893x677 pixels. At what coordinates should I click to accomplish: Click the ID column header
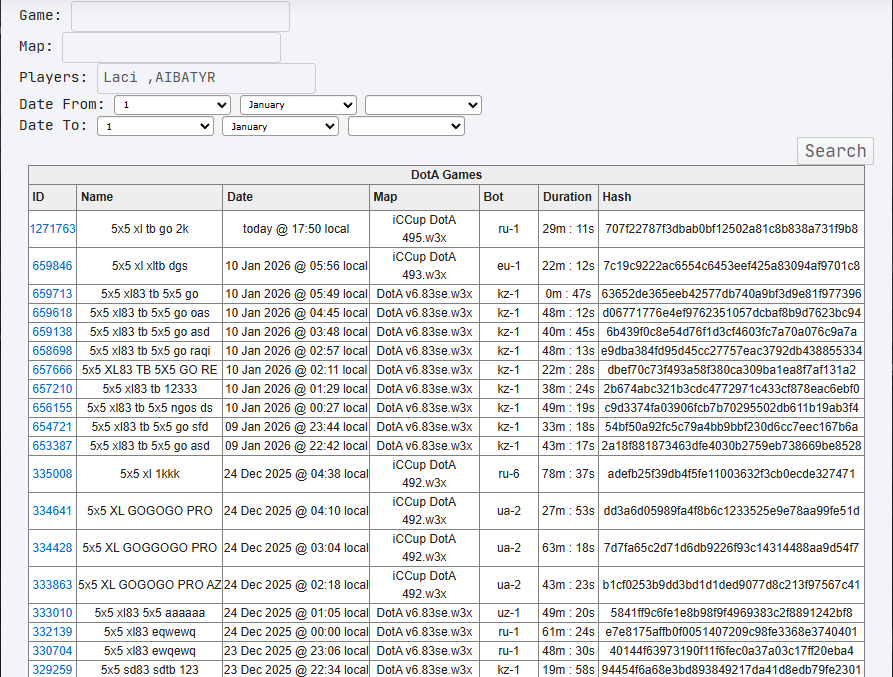coord(52,197)
